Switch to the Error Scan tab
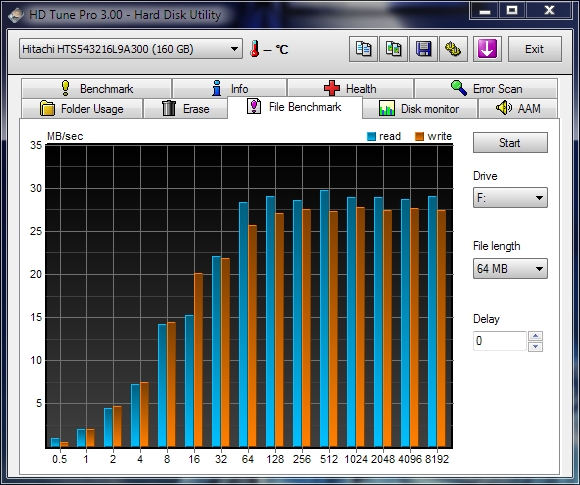Screen dimensions: 580x485 (x=486, y=89)
